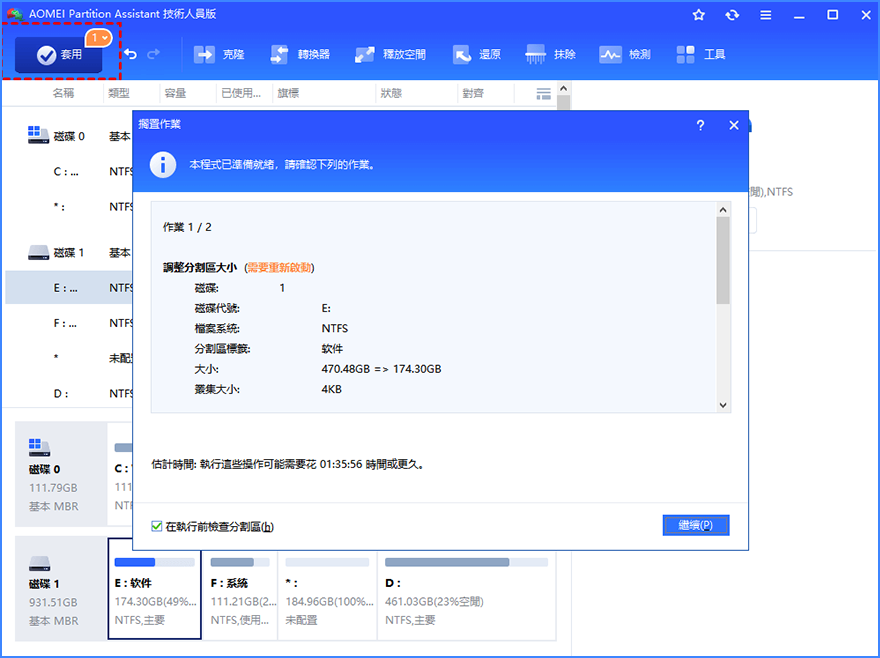
Task: Click the D: partition usage bar
Action: pos(466,562)
